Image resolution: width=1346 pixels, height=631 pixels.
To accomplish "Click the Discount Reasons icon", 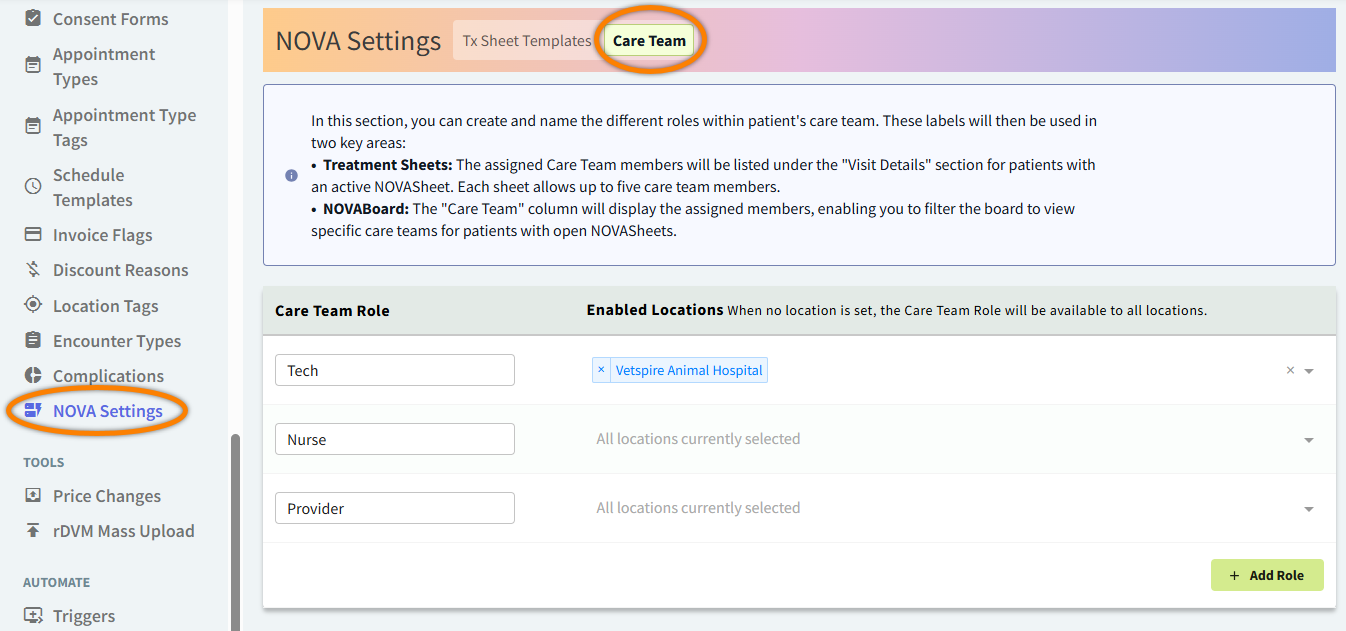I will click(33, 270).
